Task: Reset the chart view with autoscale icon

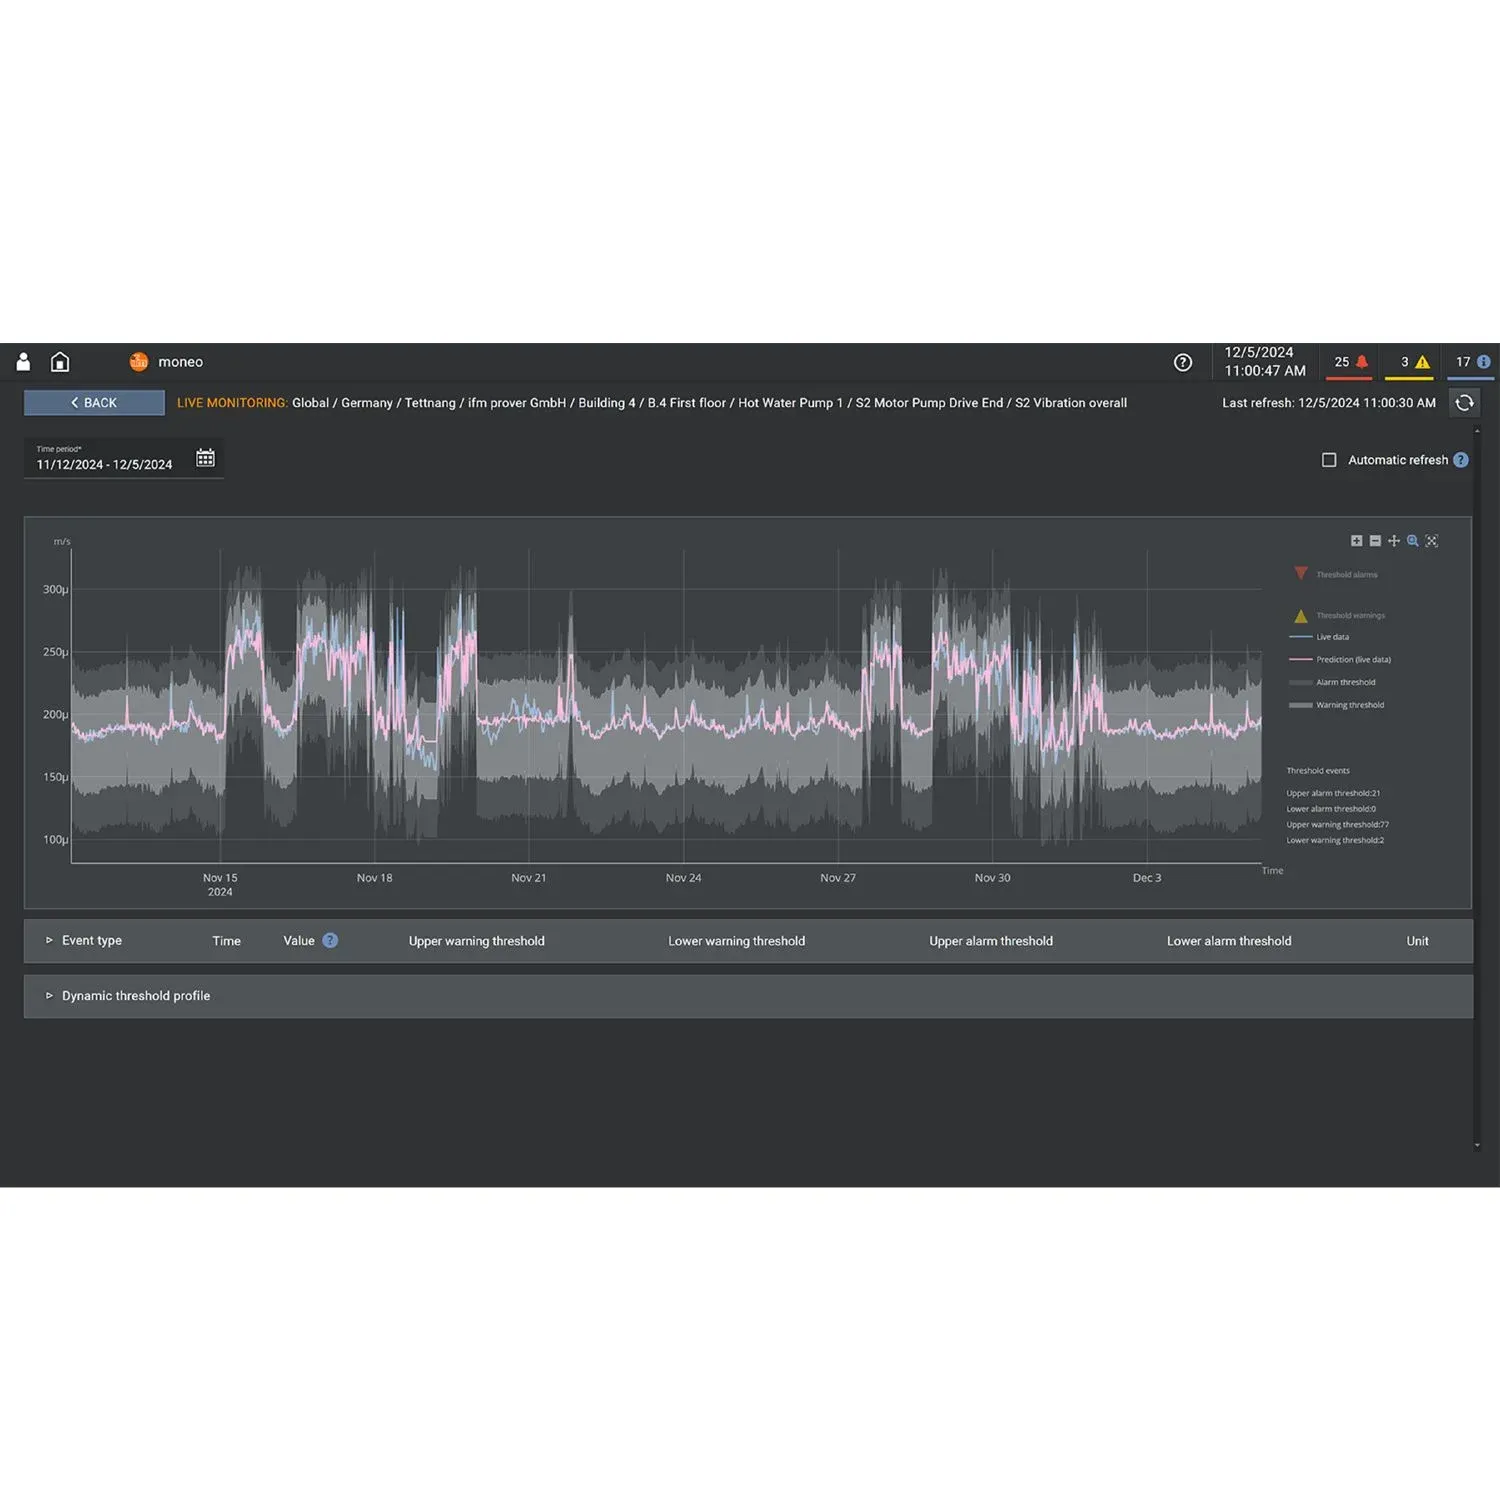Action: tap(1432, 541)
